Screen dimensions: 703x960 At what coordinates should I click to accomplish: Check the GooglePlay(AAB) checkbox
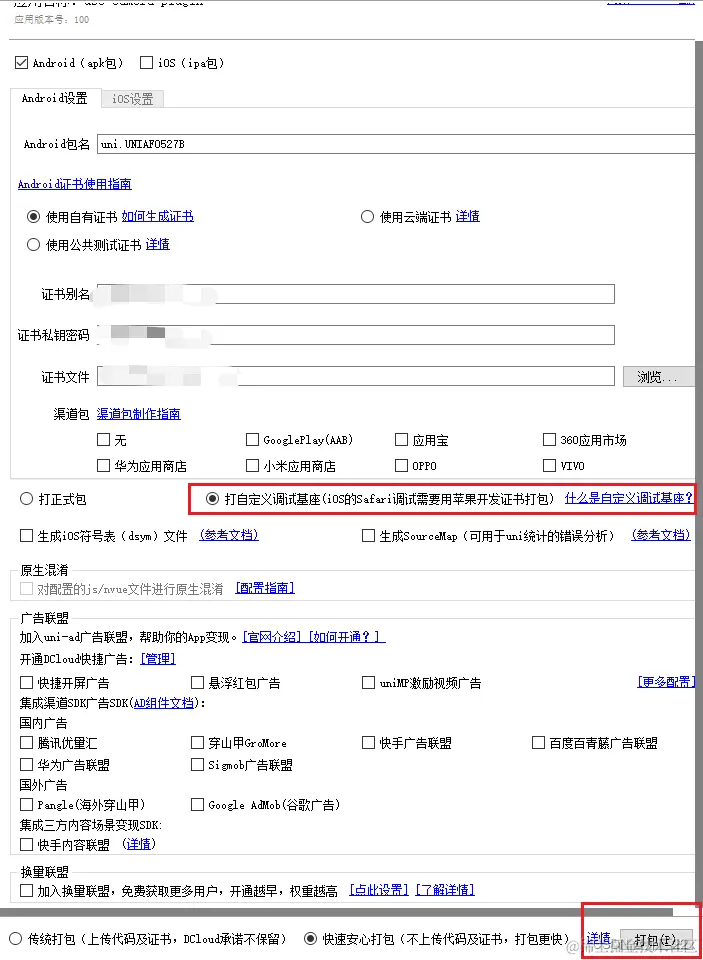click(x=252, y=440)
